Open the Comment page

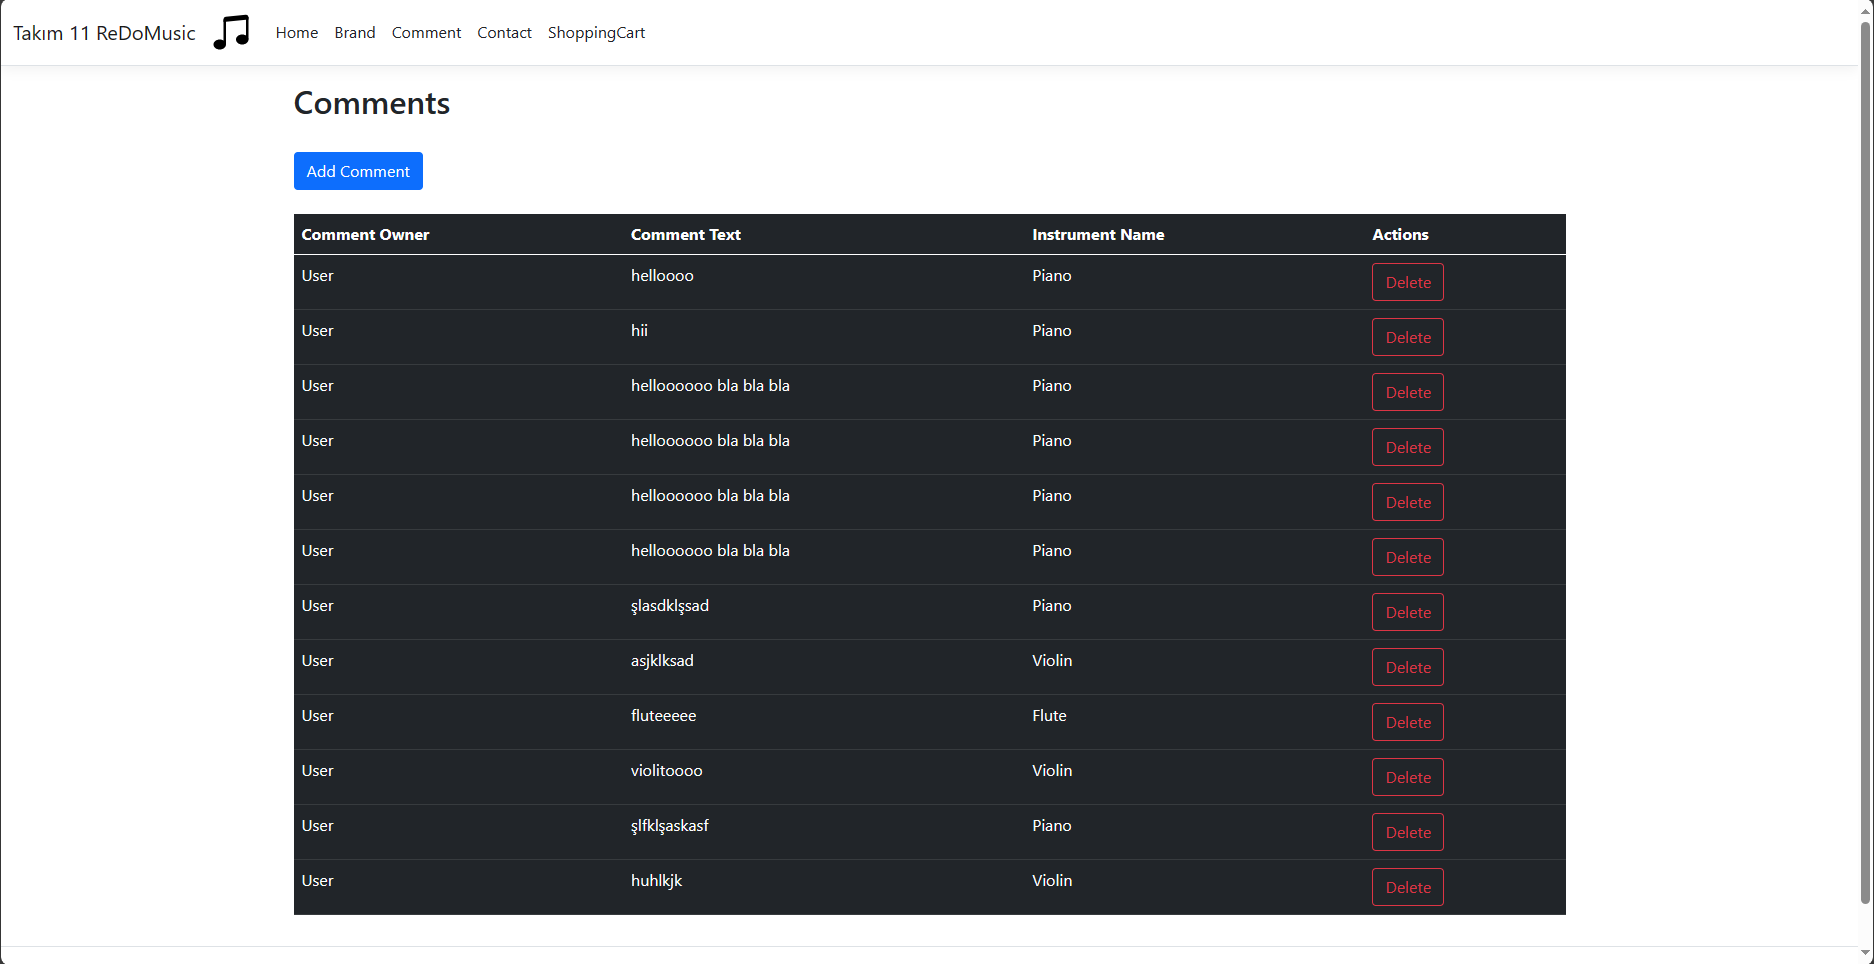426,32
